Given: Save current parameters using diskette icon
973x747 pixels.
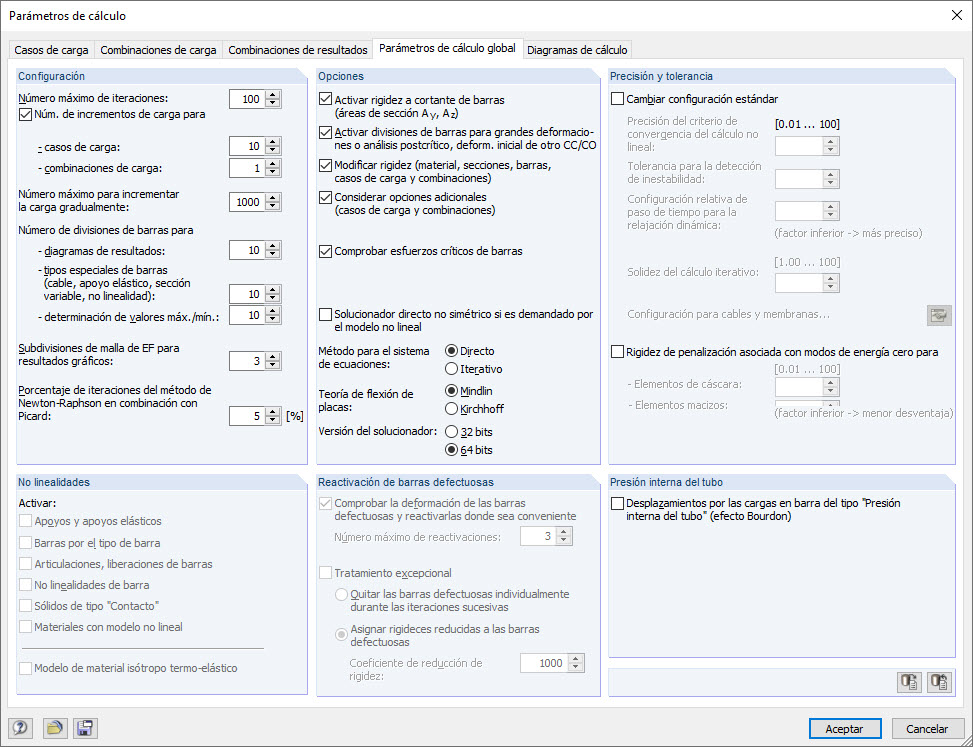Looking at the screenshot, I should point(85,728).
